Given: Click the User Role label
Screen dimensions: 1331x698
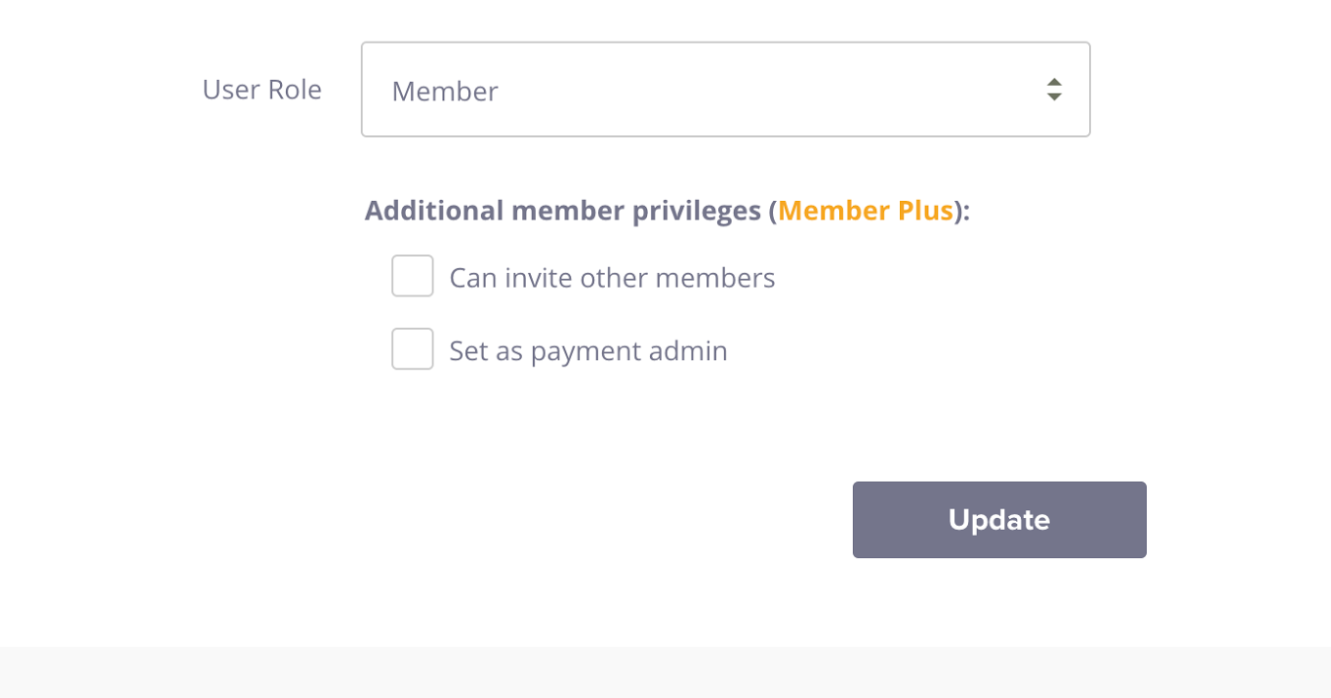Looking at the screenshot, I should tap(261, 89).
